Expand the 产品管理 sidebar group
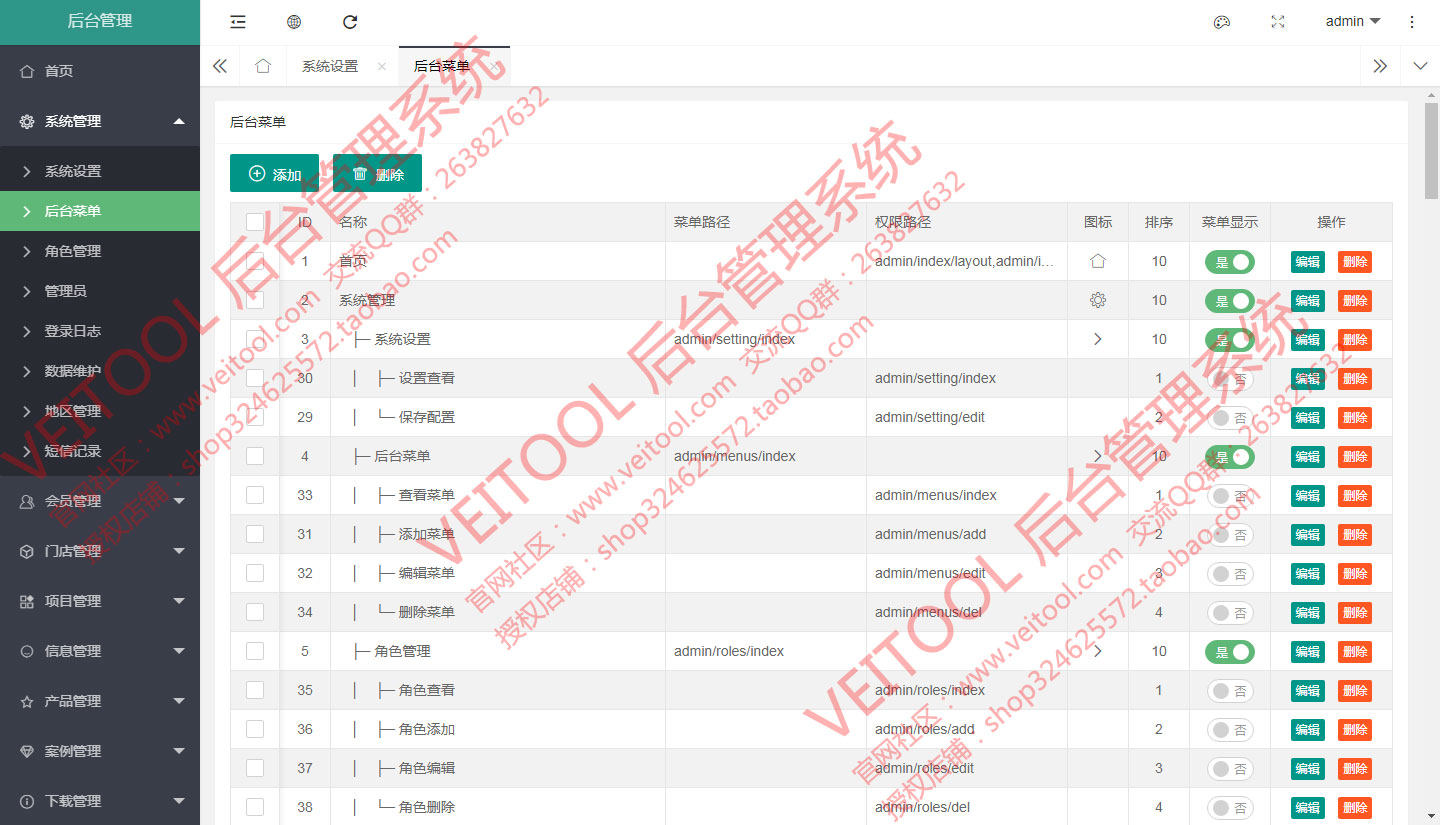 (179, 701)
